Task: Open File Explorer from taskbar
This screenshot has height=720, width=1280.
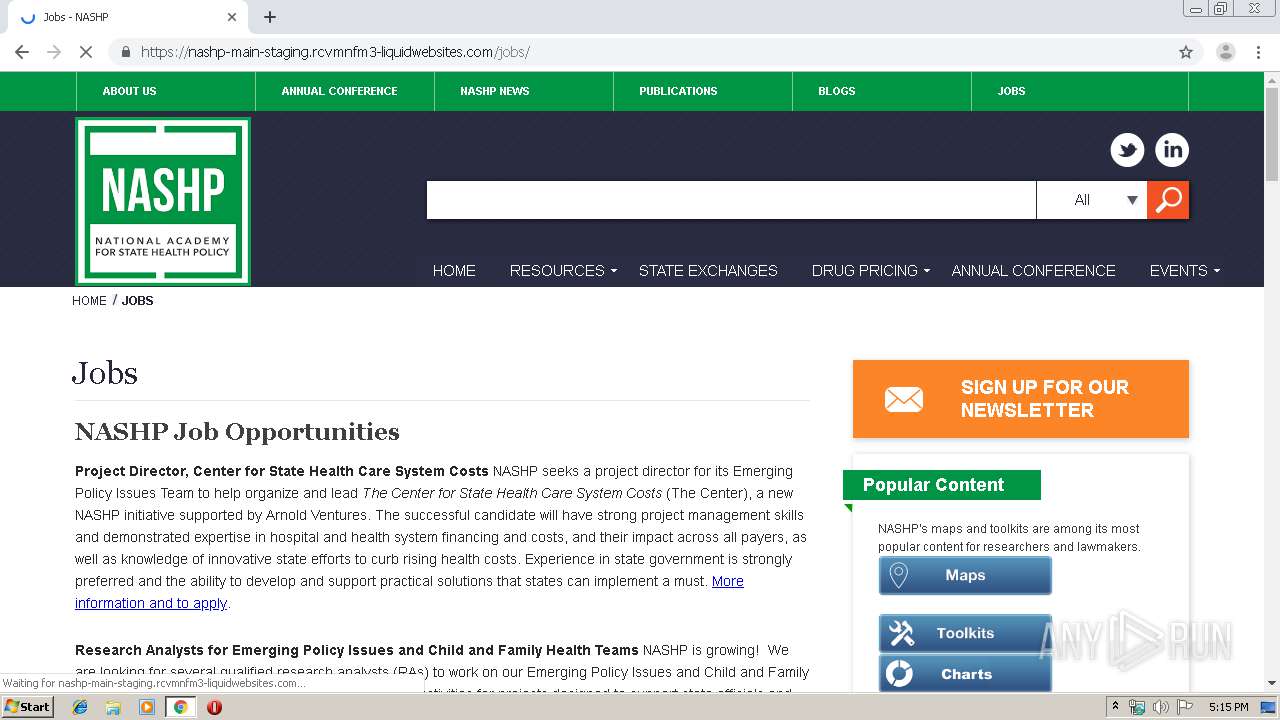Action: click(113, 707)
